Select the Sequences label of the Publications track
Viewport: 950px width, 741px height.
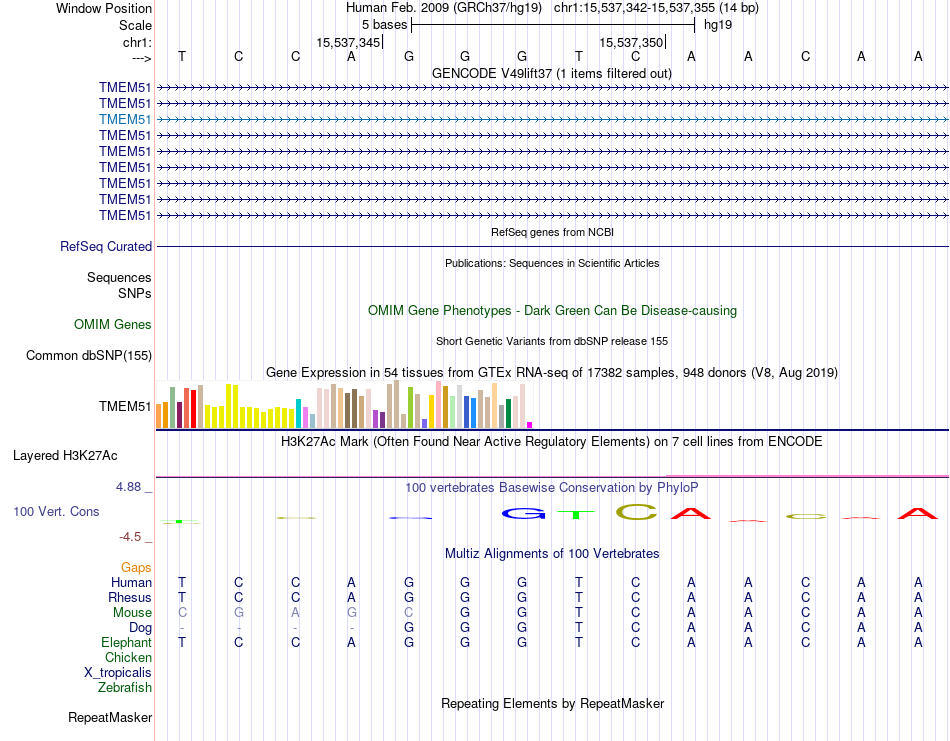(x=119, y=277)
